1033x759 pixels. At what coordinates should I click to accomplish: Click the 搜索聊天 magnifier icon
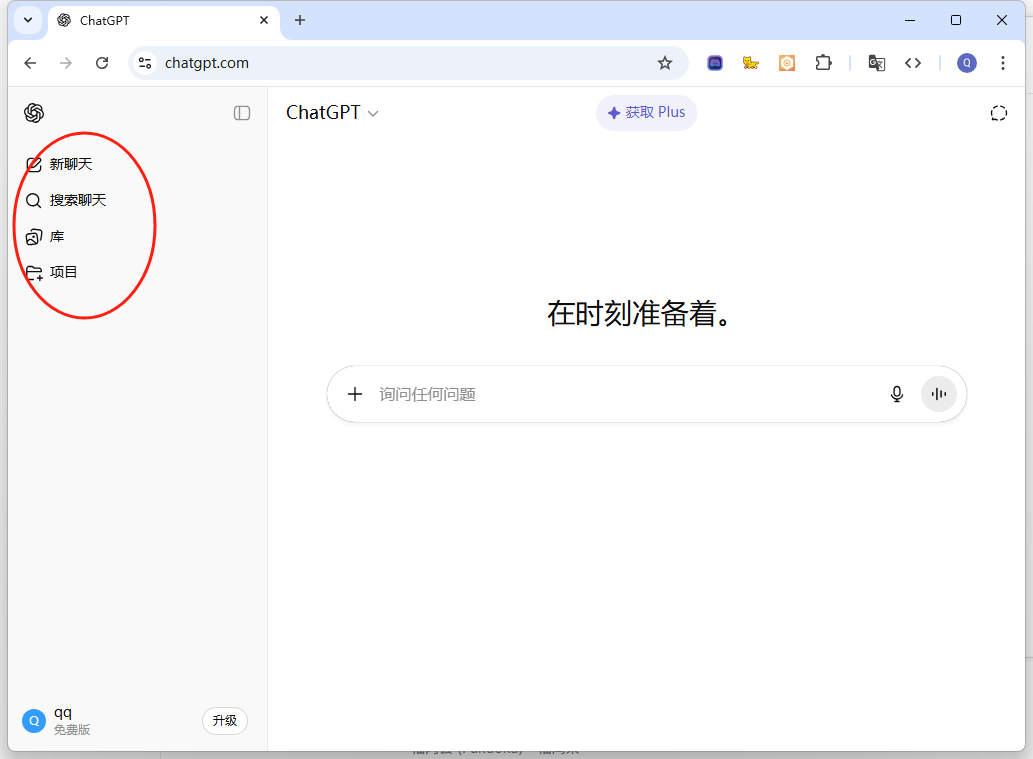tap(34, 200)
